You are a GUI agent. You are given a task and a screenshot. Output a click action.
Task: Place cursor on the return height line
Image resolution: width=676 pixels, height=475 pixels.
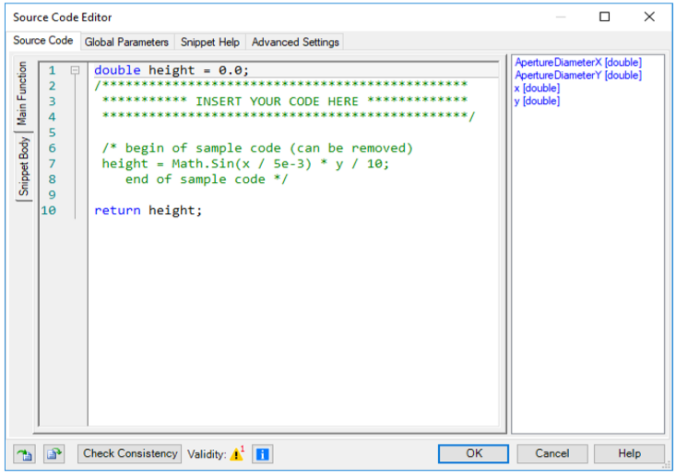148,210
